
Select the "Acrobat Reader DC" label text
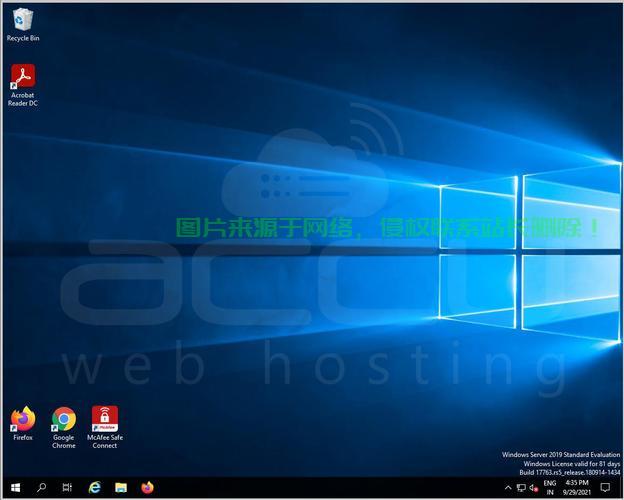[23, 99]
